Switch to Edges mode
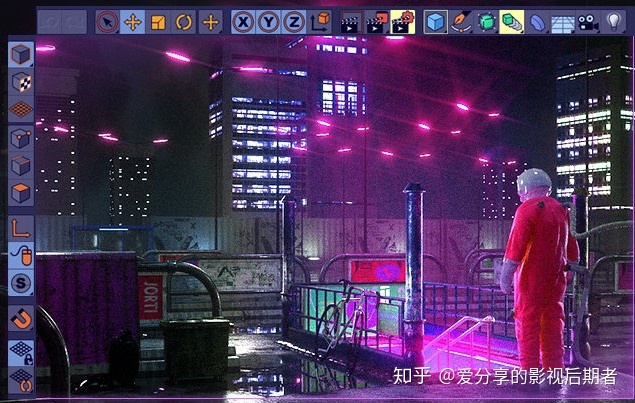The height and width of the screenshot is (403, 635). [21, 166]
